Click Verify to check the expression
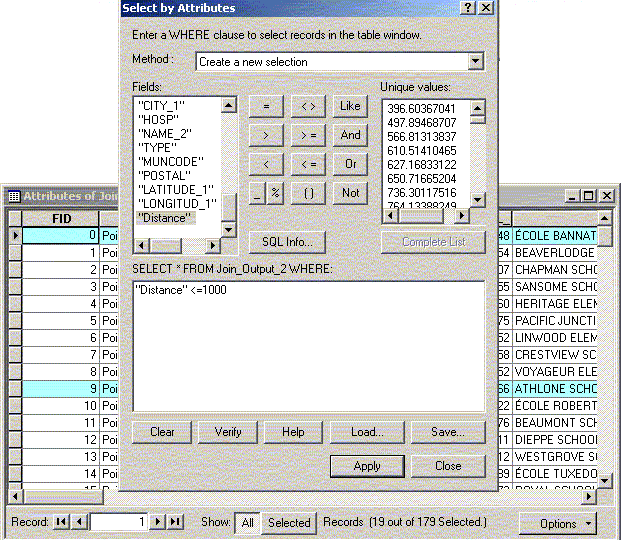Viewport: 621px width, 540px height. 227,432
